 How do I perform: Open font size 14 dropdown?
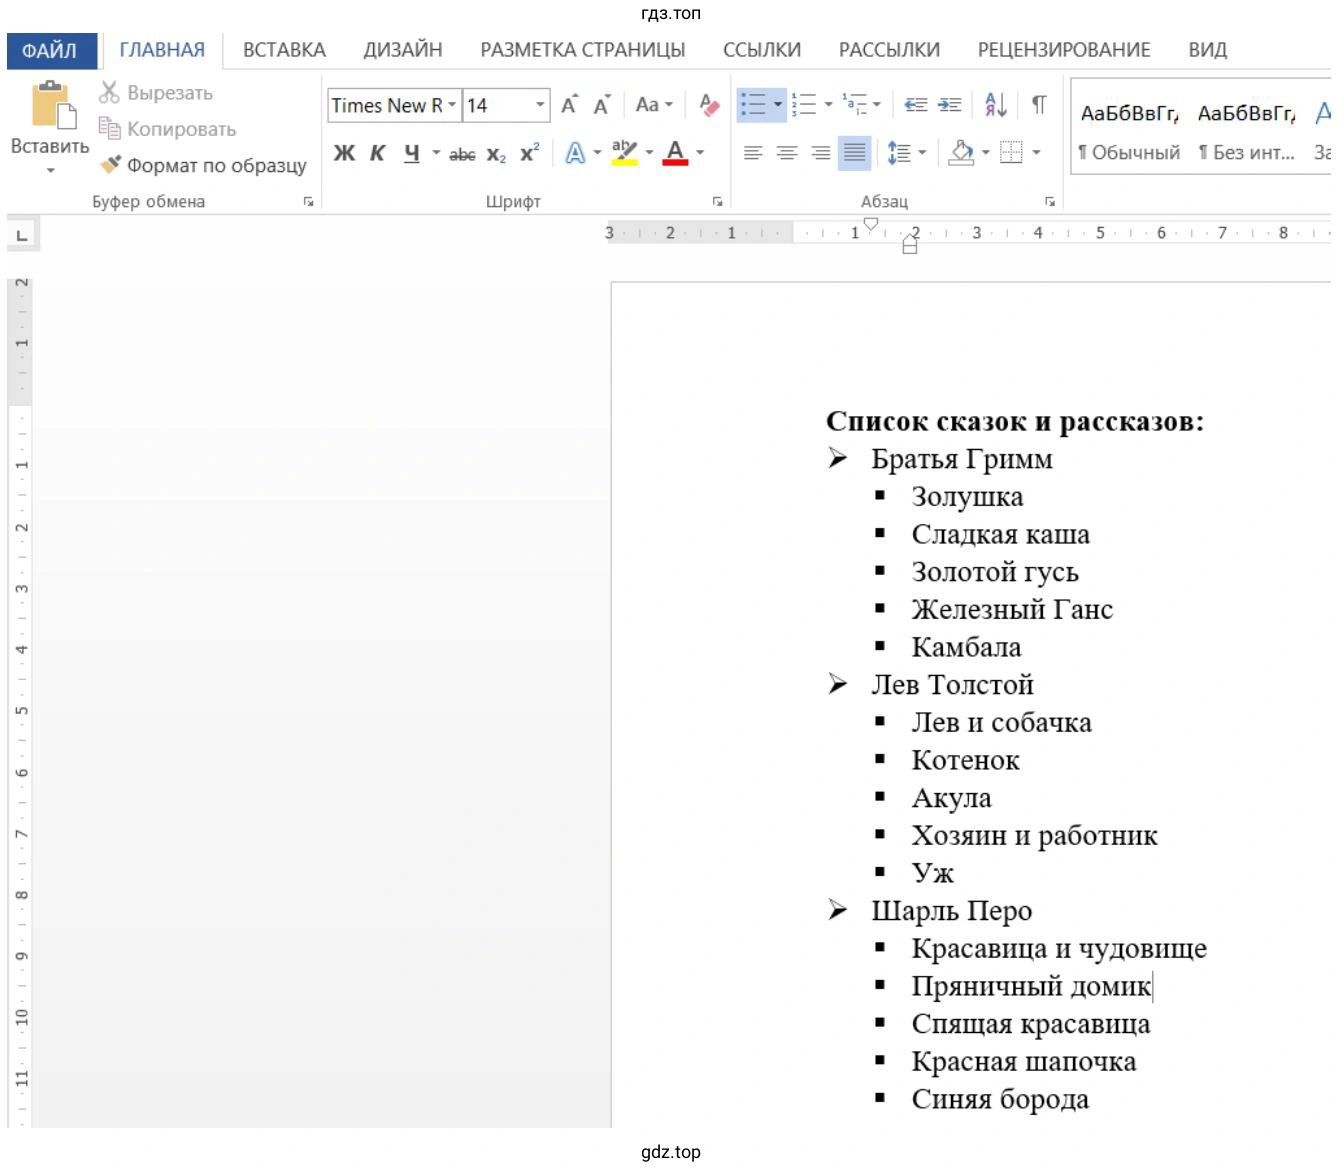point(540,105)
